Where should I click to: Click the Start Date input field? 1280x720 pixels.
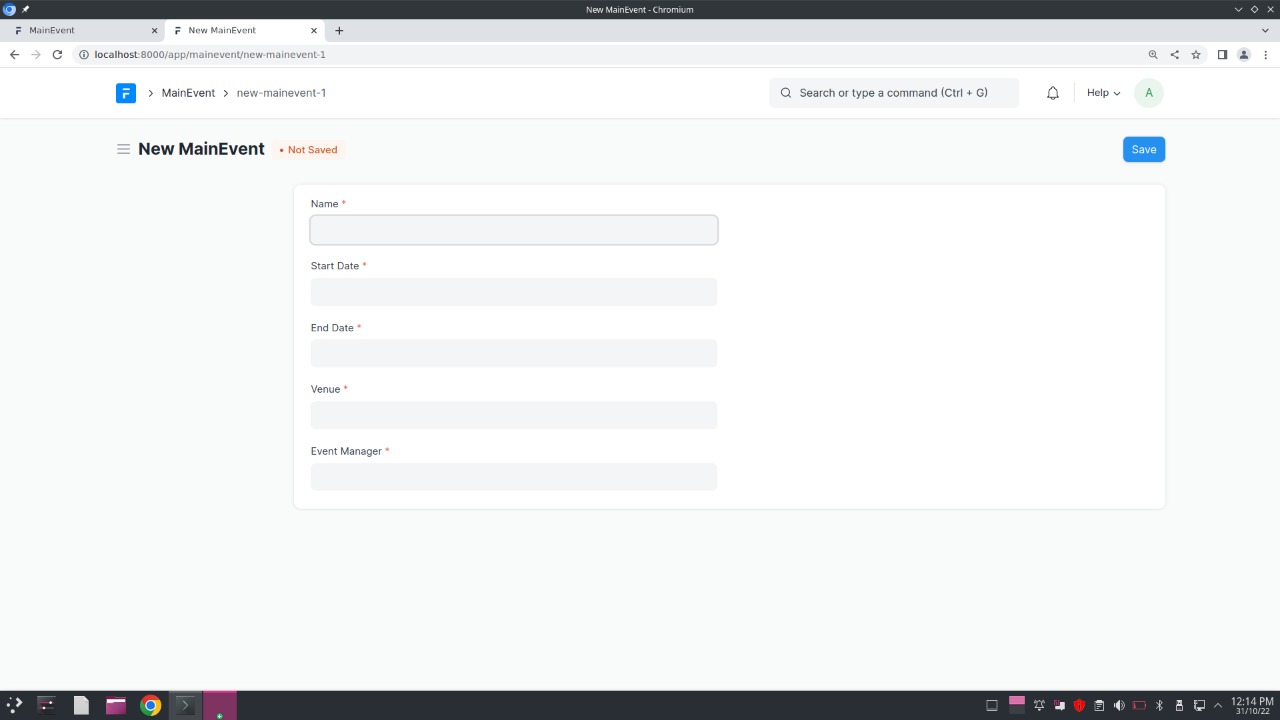coord(514,292)
